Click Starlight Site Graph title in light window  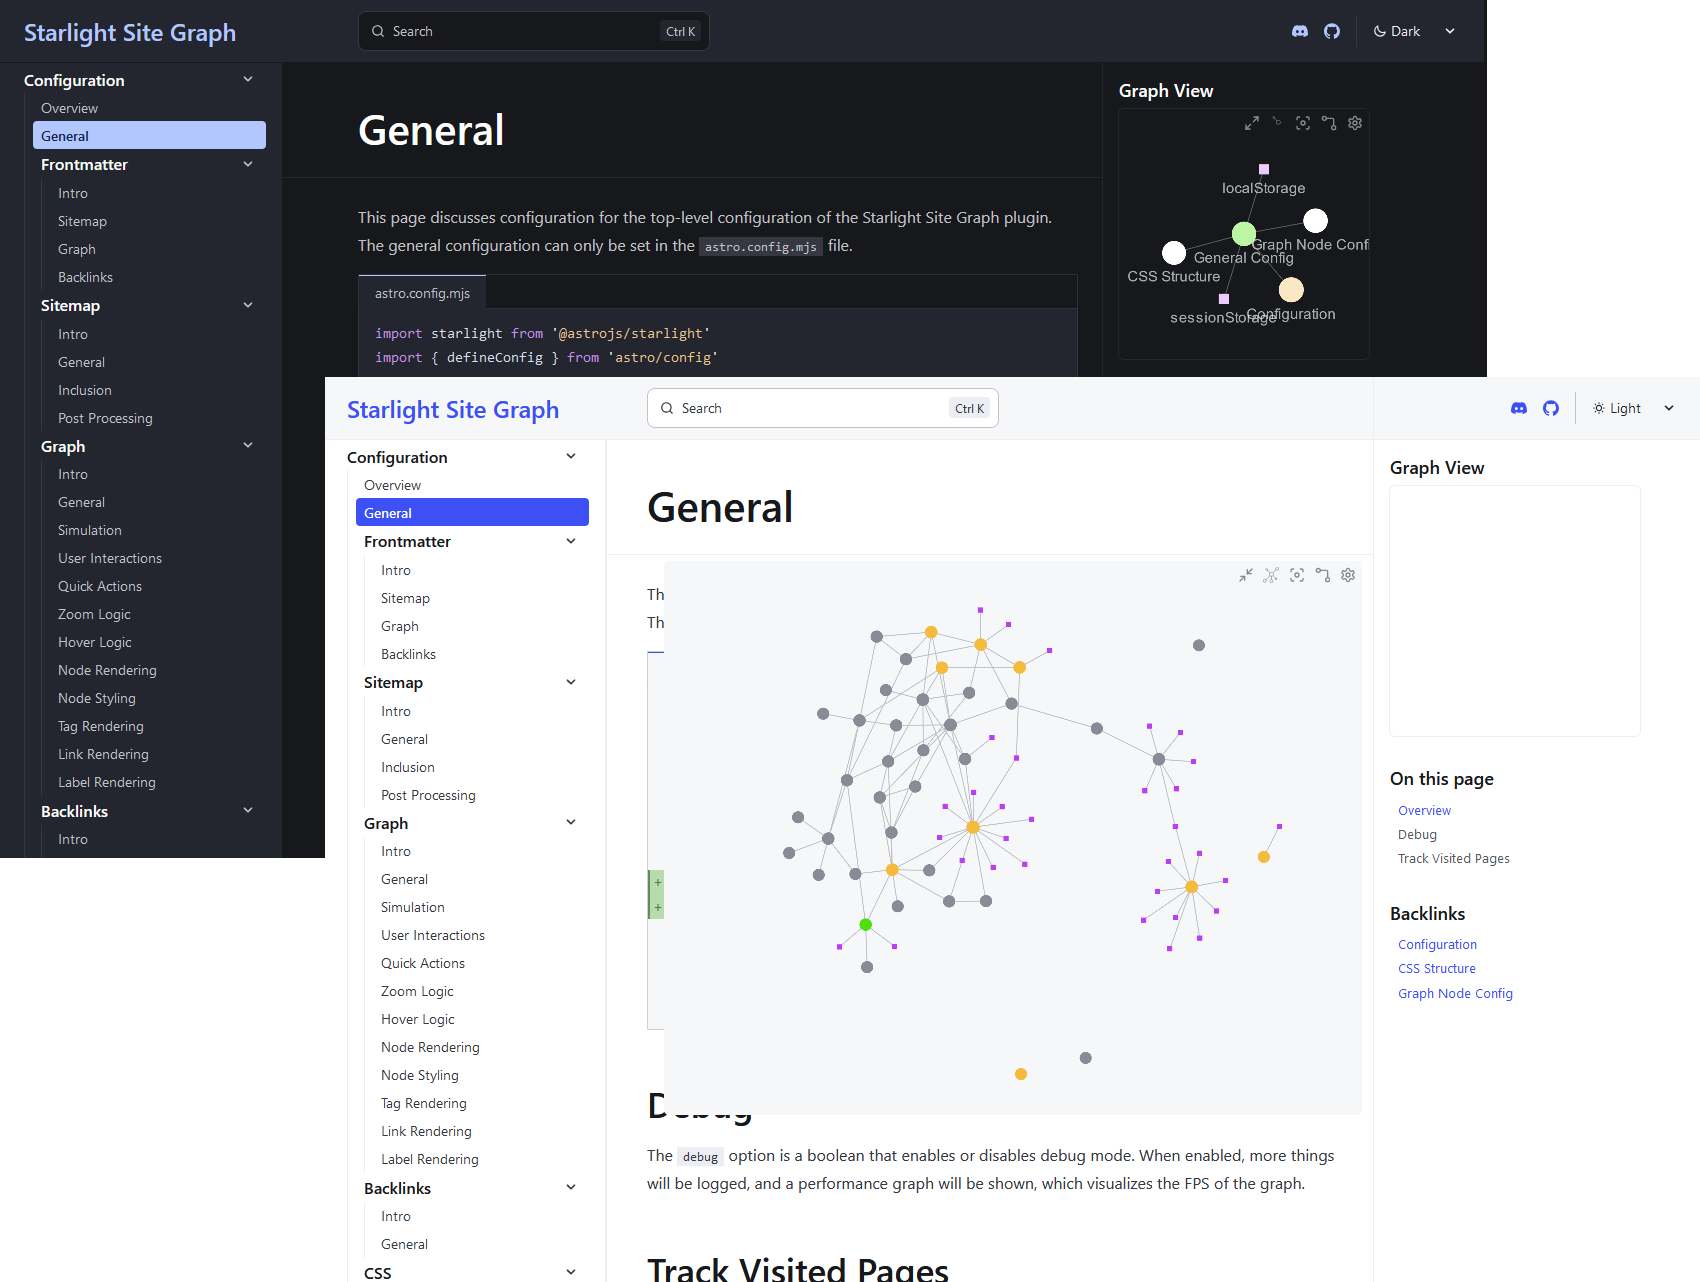tap(453, 410)
